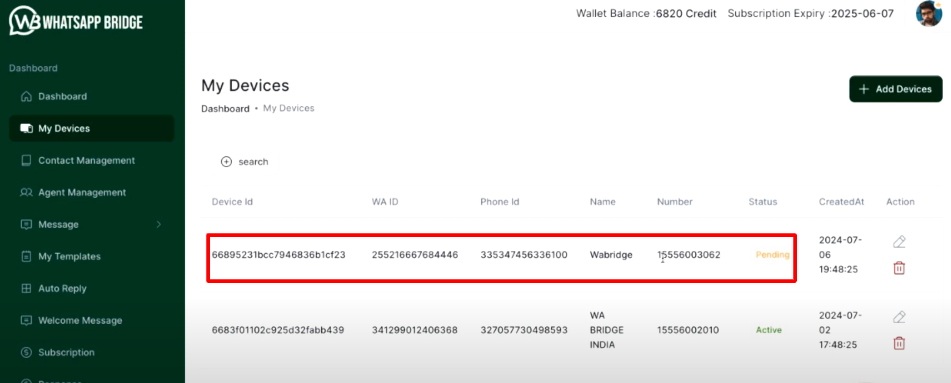
Task: Click the CreatedAt column header
Action: coord(841,202)
